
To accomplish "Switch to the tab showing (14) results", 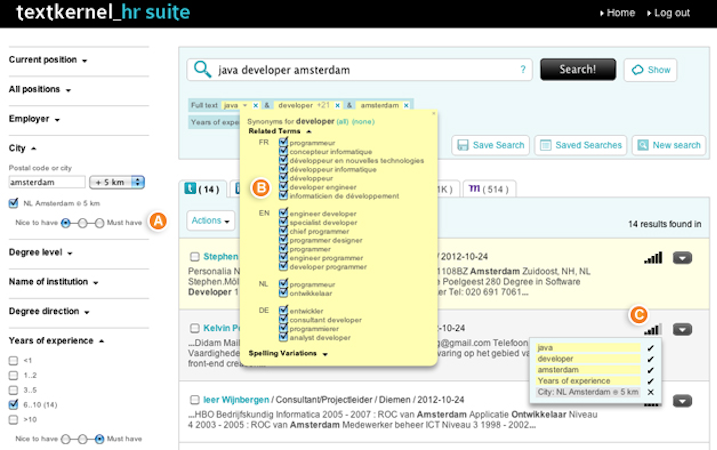I will 205,189.
